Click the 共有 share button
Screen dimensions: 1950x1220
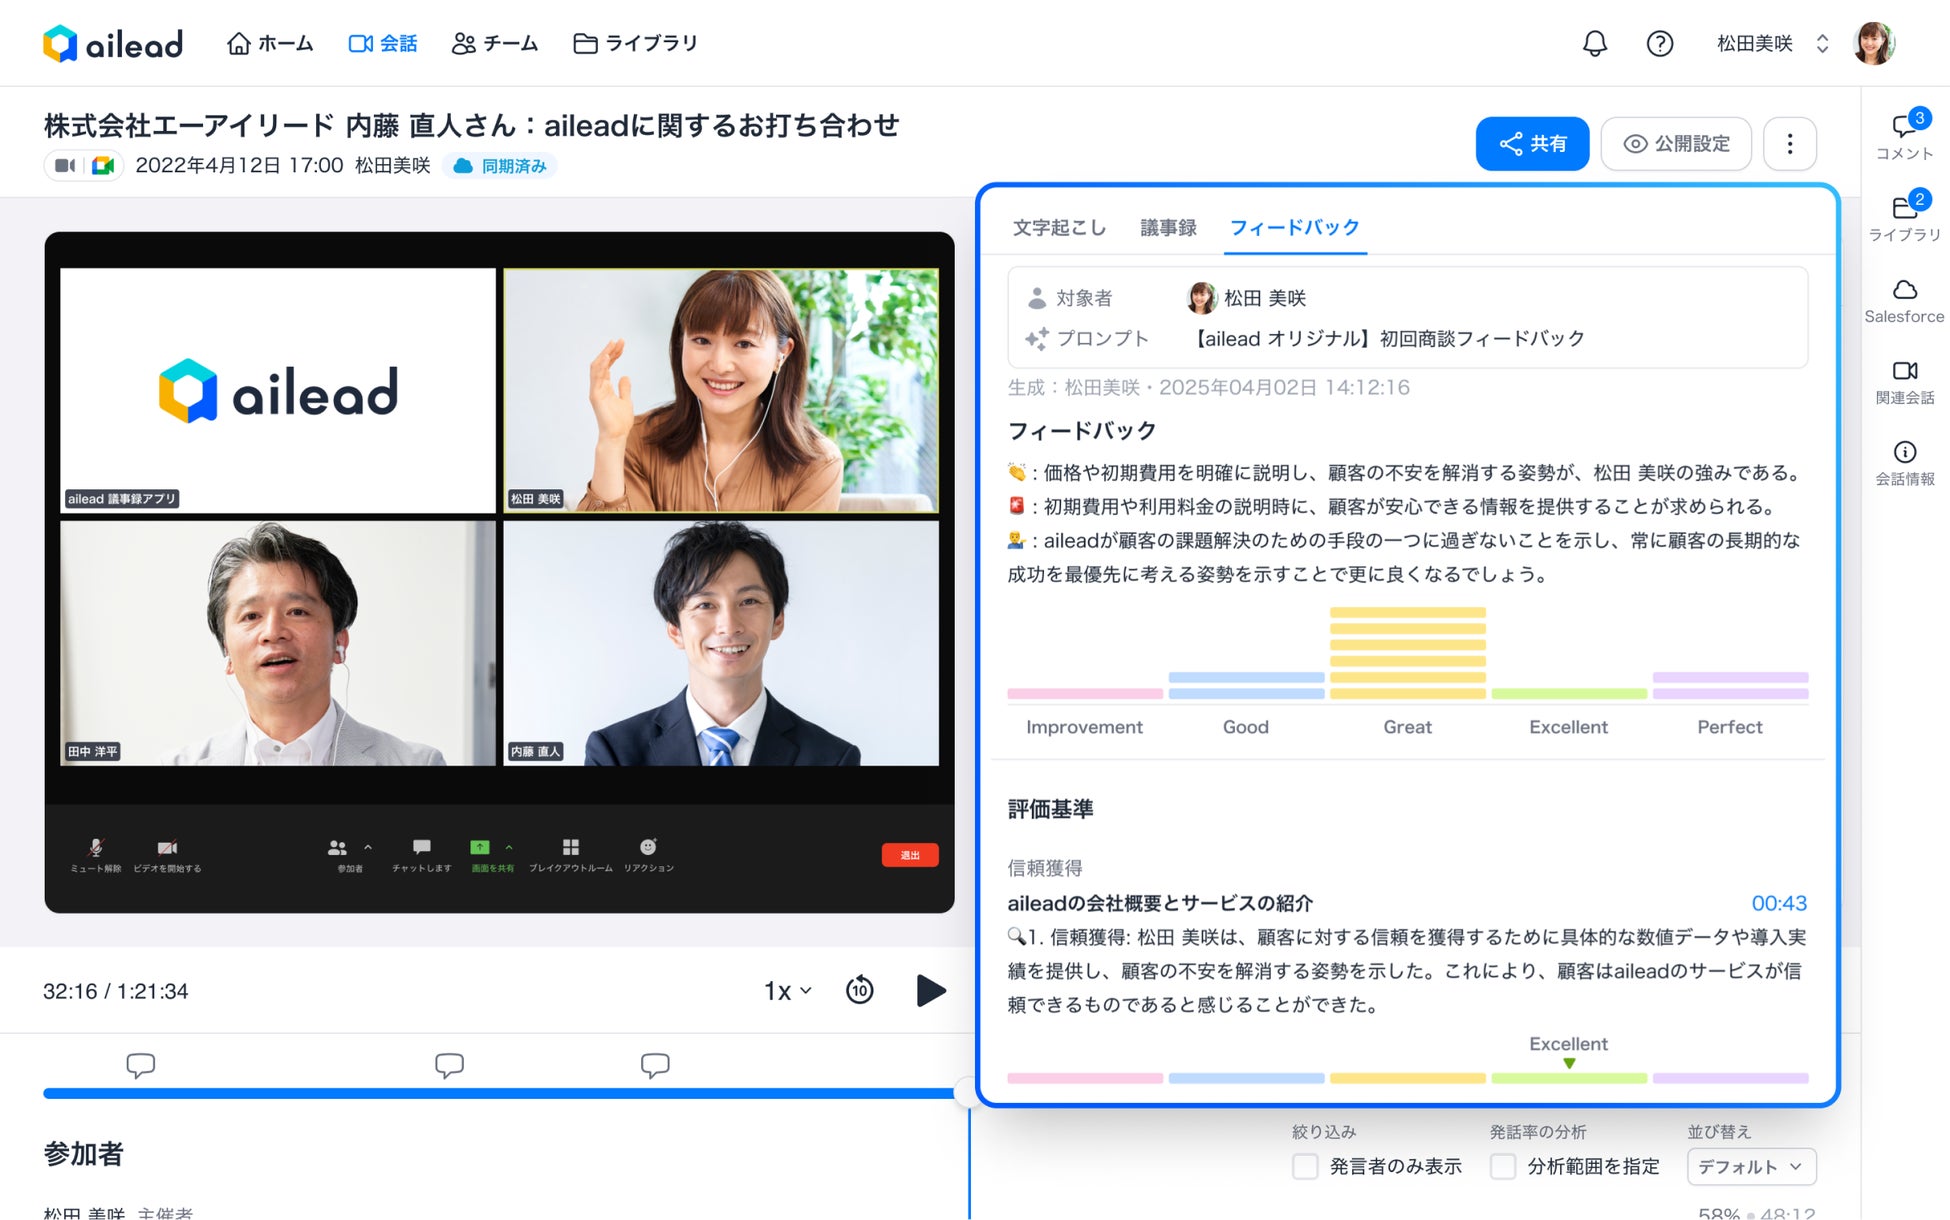click(1532, 144)
